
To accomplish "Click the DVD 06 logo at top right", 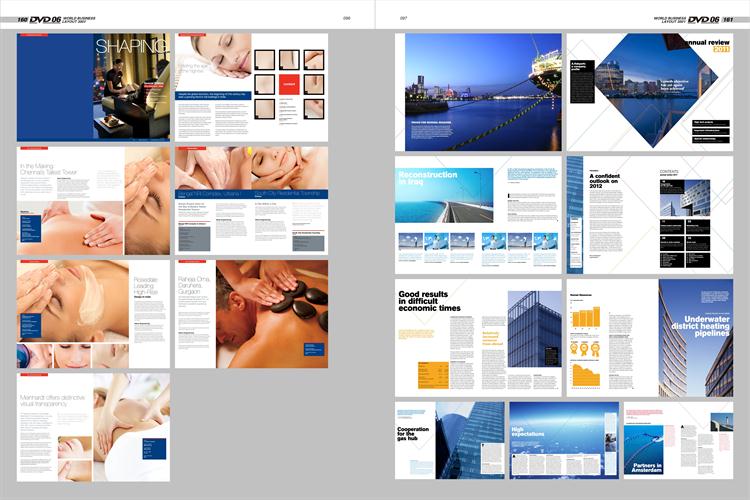I will 704,19.
